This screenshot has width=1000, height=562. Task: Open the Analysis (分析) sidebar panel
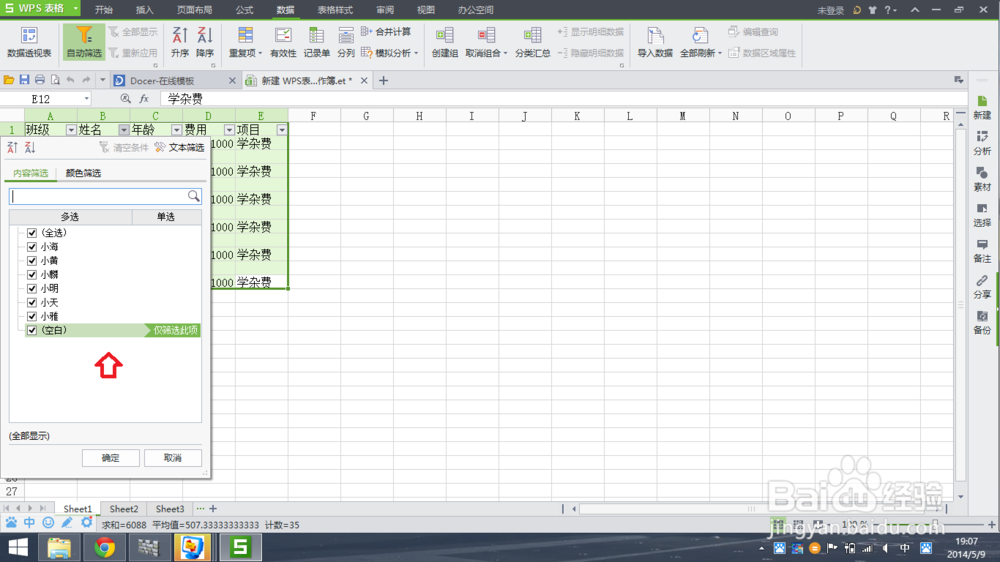point(982,143)
